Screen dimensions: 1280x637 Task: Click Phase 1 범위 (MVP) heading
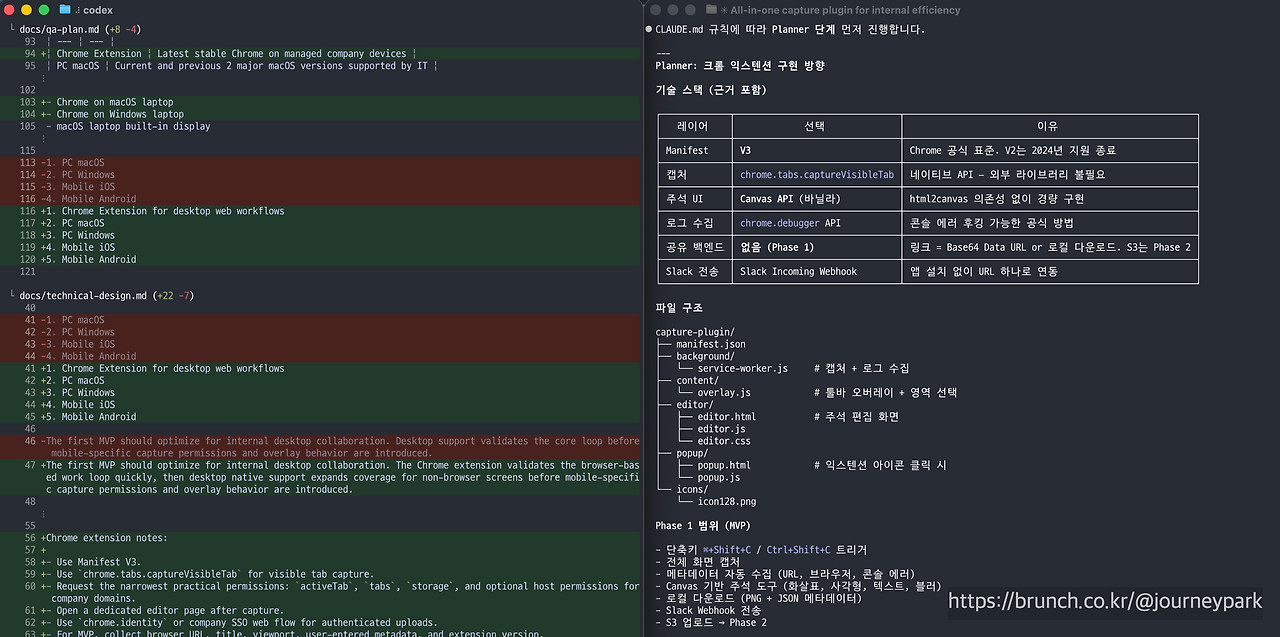(x=705, y=526)
